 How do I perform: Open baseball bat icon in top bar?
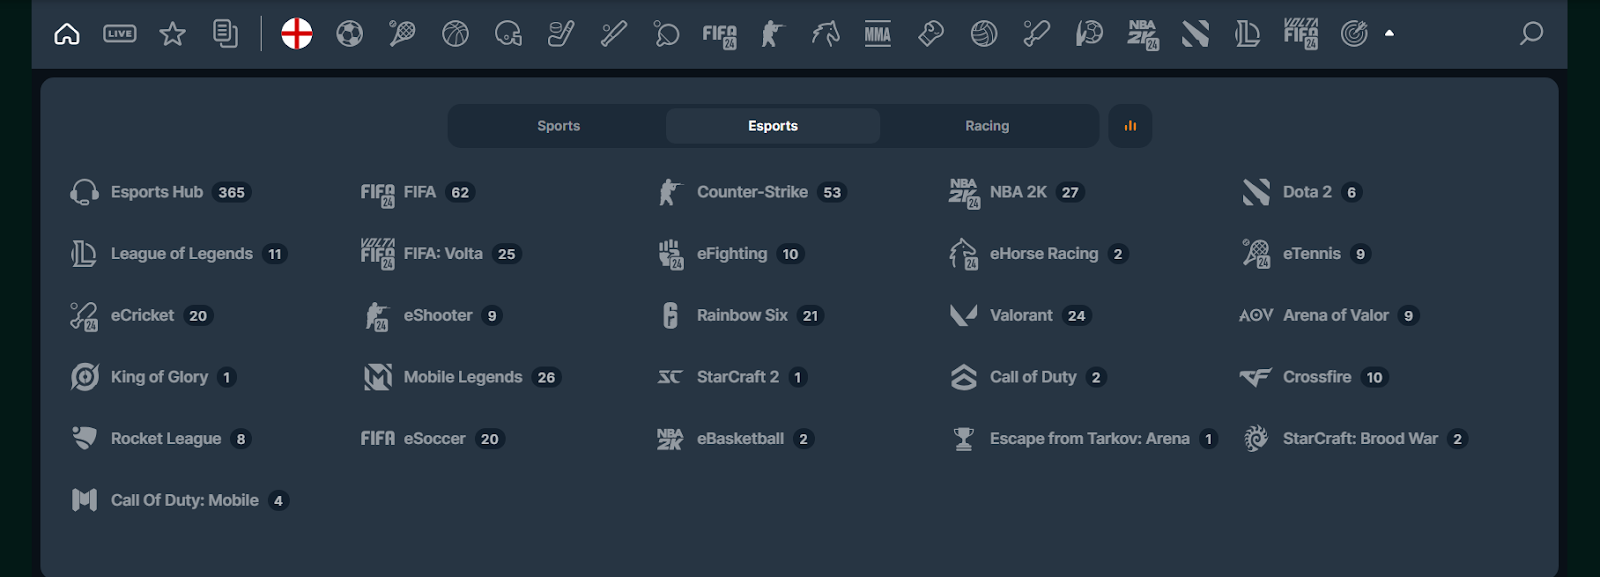tap(614, 34)
